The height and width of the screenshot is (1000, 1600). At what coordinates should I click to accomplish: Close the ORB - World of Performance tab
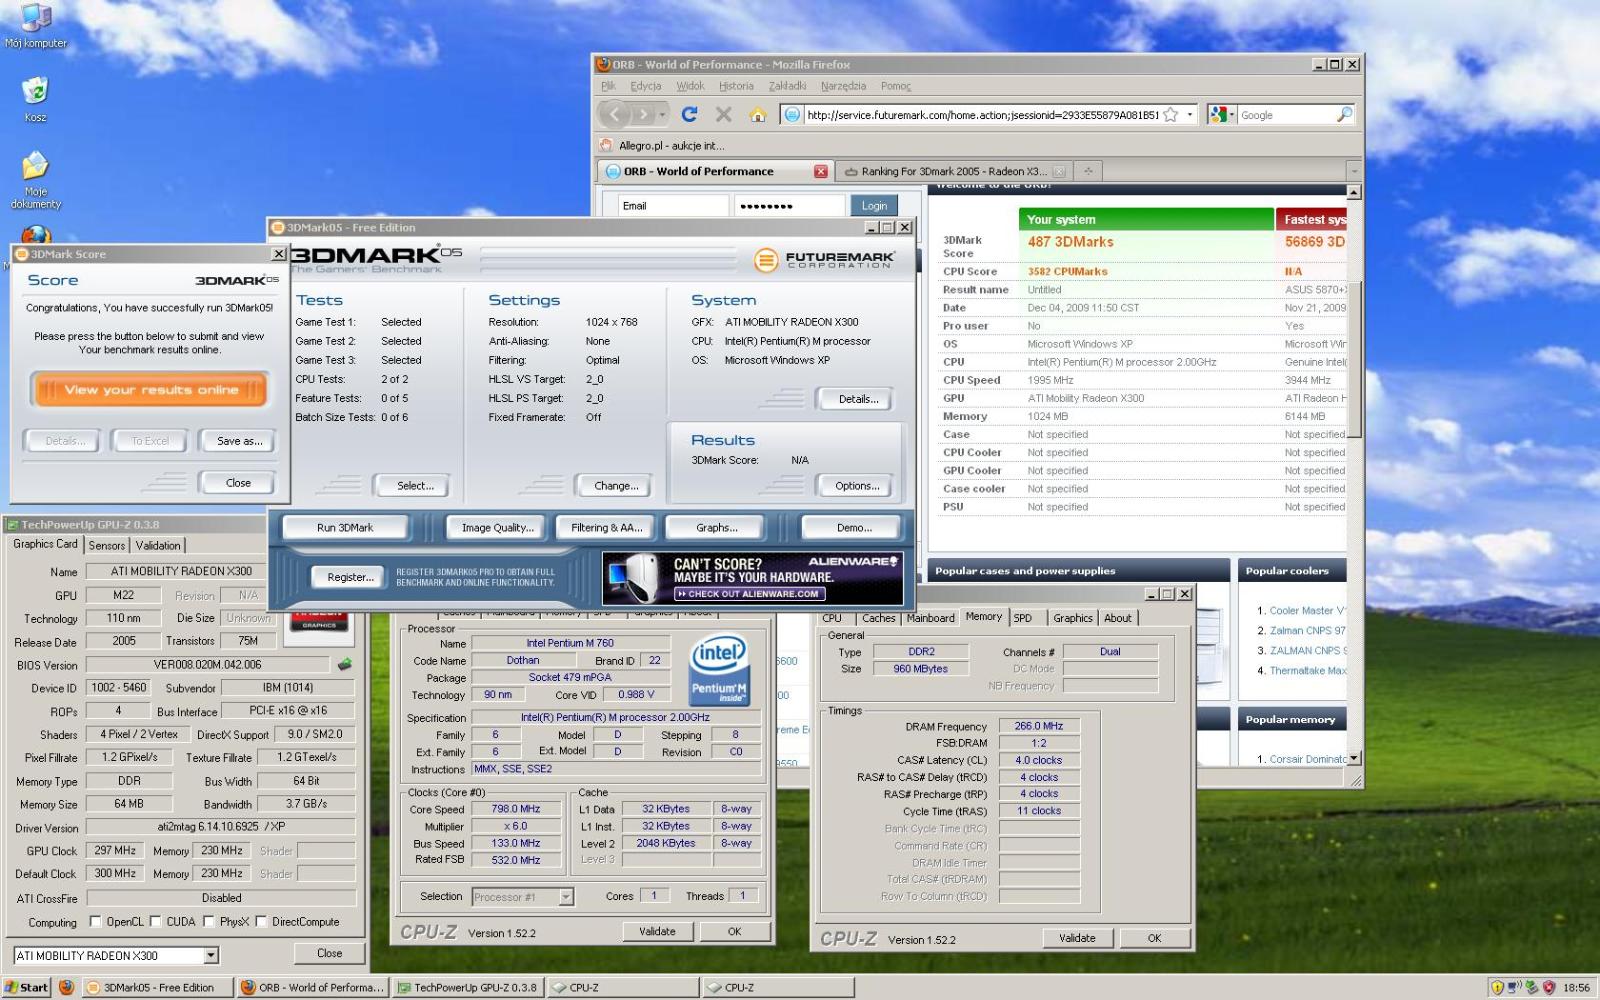coord(820,171)
